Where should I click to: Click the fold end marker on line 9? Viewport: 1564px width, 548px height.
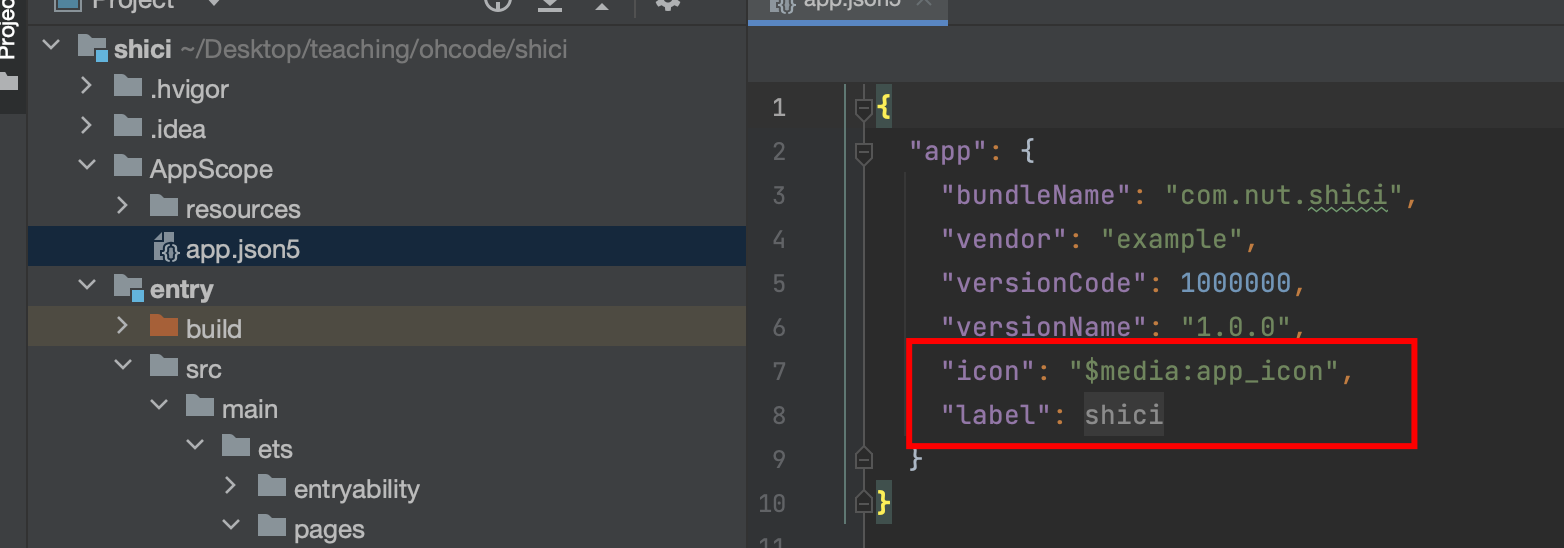pyautogui.click(x=864, y=459)
